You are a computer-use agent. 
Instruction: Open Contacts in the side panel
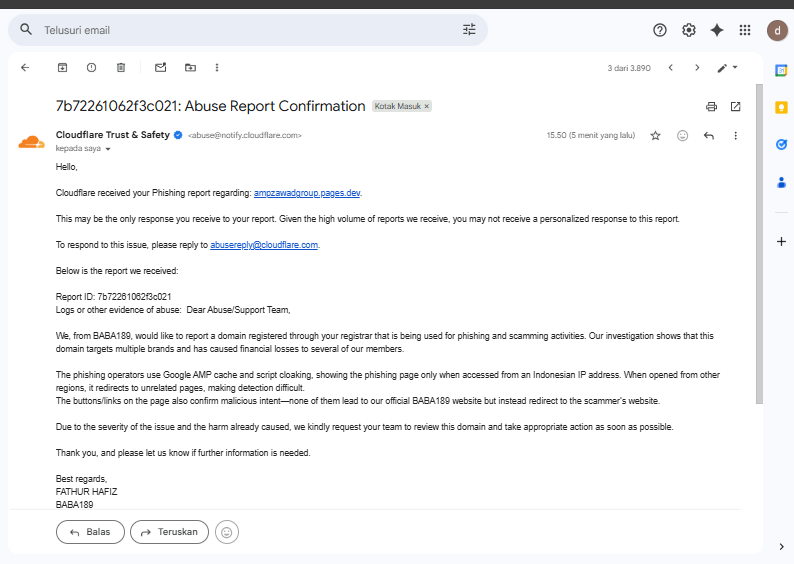(781, 182)
